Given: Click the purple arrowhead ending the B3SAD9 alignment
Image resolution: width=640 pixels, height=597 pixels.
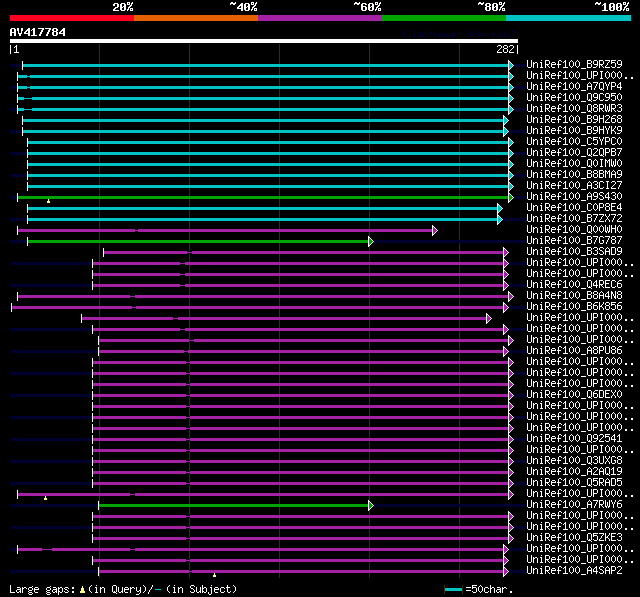Looking at the screenshot, I should point(506,253).
